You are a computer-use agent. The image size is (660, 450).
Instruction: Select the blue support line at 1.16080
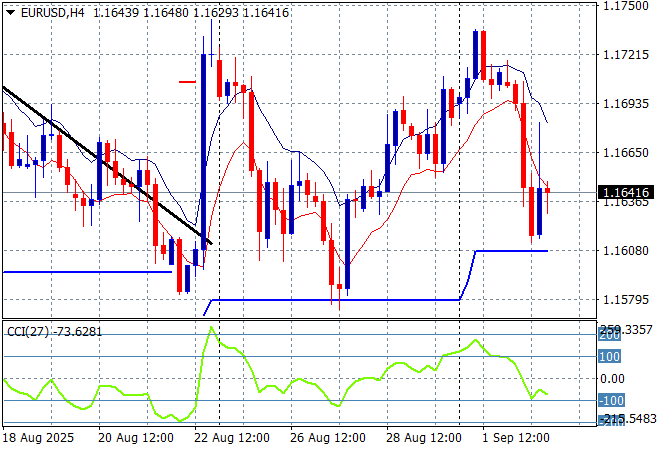pyautogui.click(x=511, y=251)
